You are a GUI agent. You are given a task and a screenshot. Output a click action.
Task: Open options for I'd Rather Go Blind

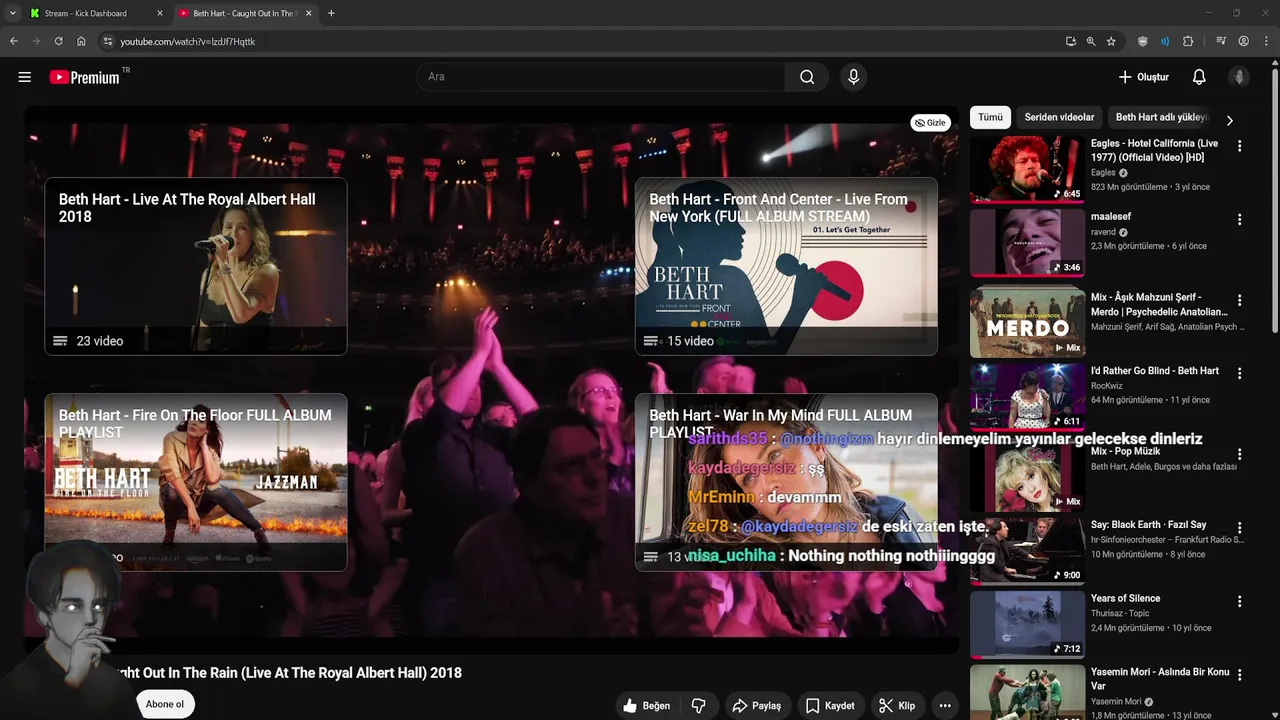pos(1239,373)
